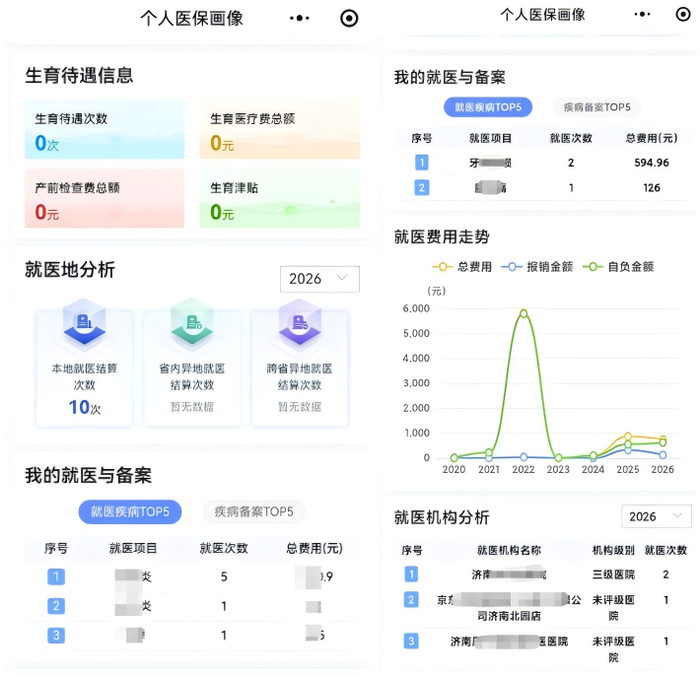The width and height of the screenshot is (700, 675).
Task: Tap rank badge 1 in left 就医疾病 table
Action: (56, 576)
